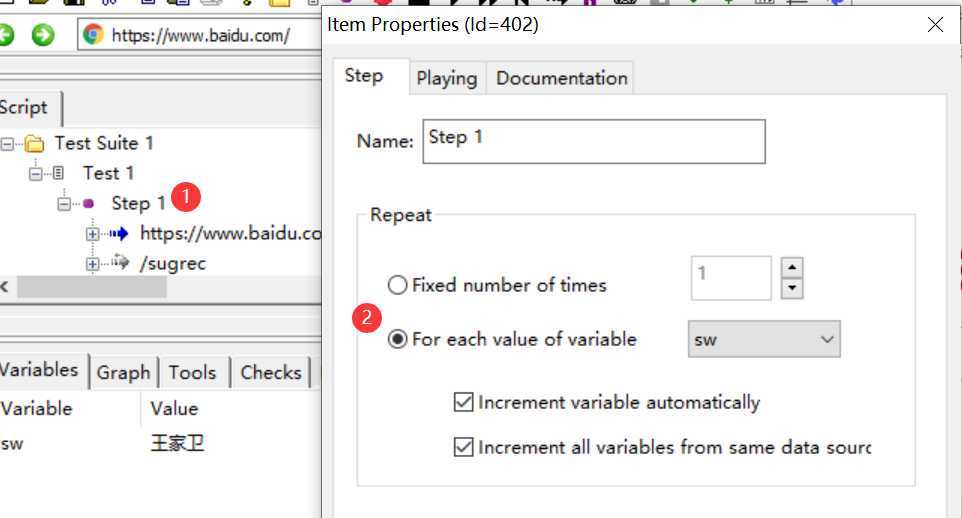Open the sw variable dropdown
This screenshot has height=518, width=962.
pos(764,339)
